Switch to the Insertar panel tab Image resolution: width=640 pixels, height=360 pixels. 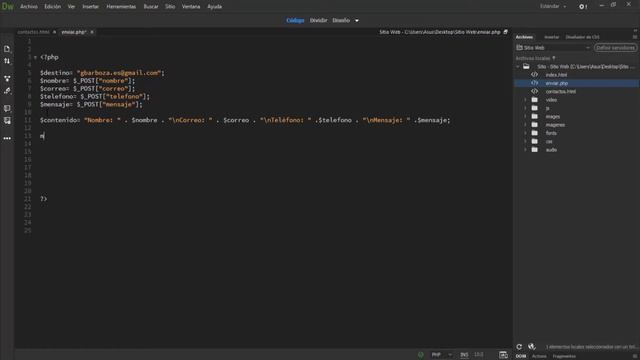pos(551,37)
